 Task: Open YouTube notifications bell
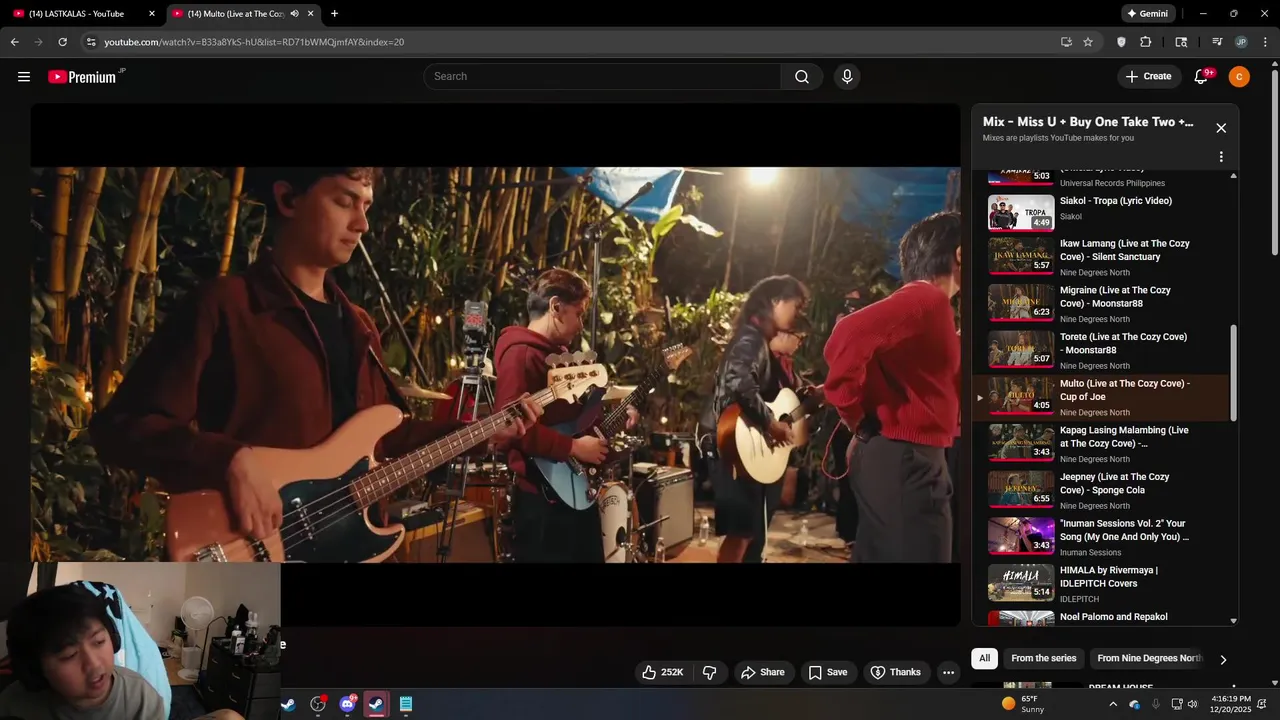(1202, 77)
